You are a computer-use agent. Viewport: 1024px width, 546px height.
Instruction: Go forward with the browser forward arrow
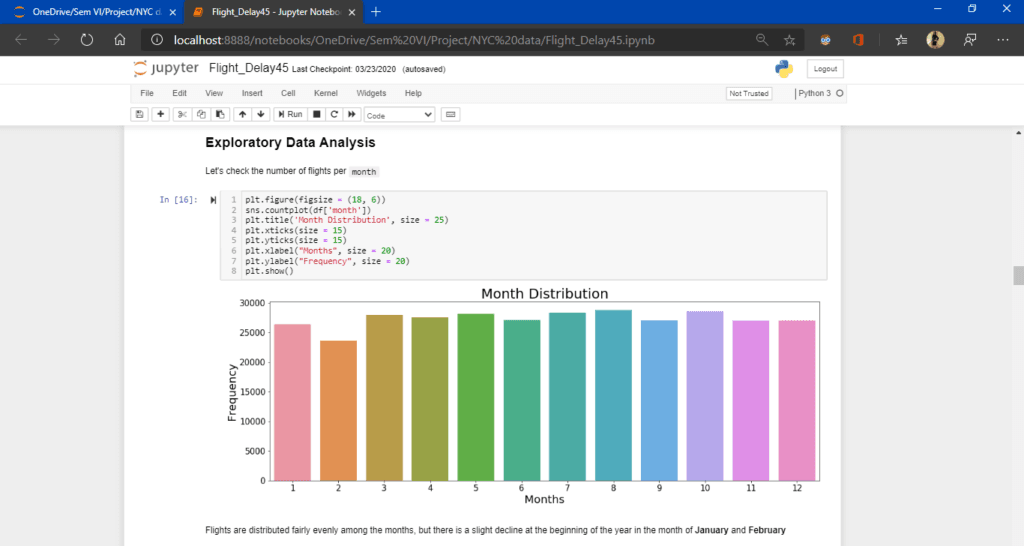[54, 40]
